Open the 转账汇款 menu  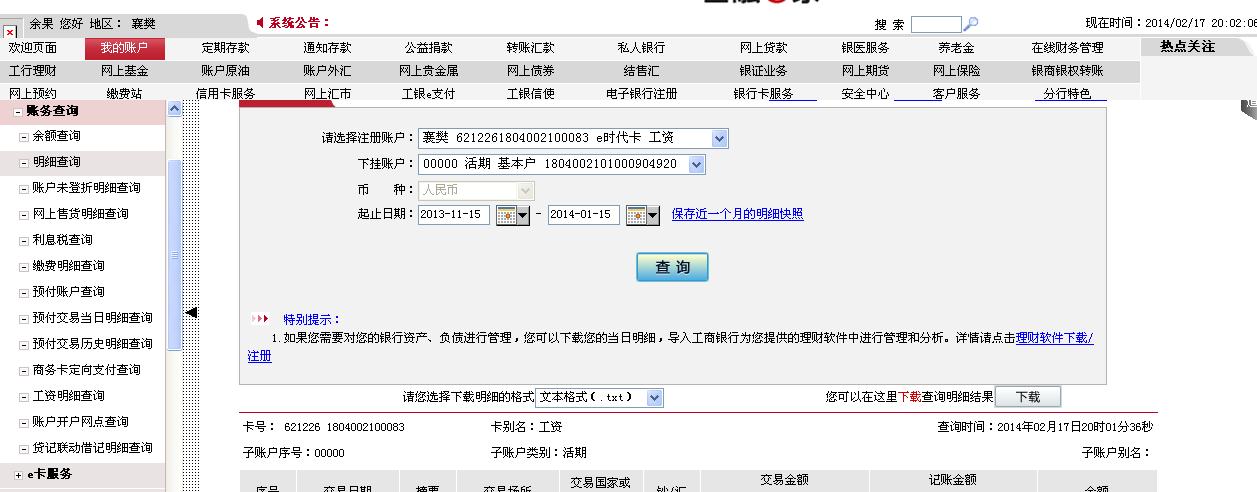(x=530, y=48)
